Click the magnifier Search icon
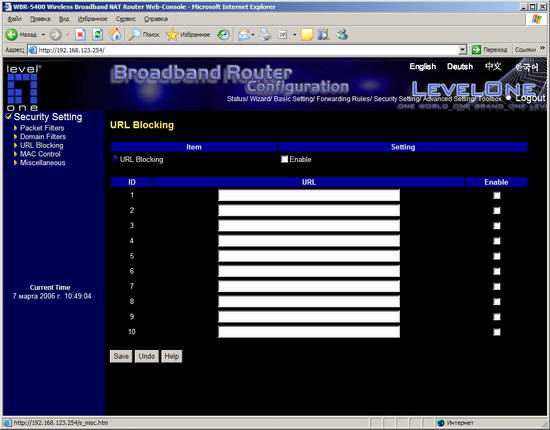This screenshot has width=550, height=430. point(134,34)
